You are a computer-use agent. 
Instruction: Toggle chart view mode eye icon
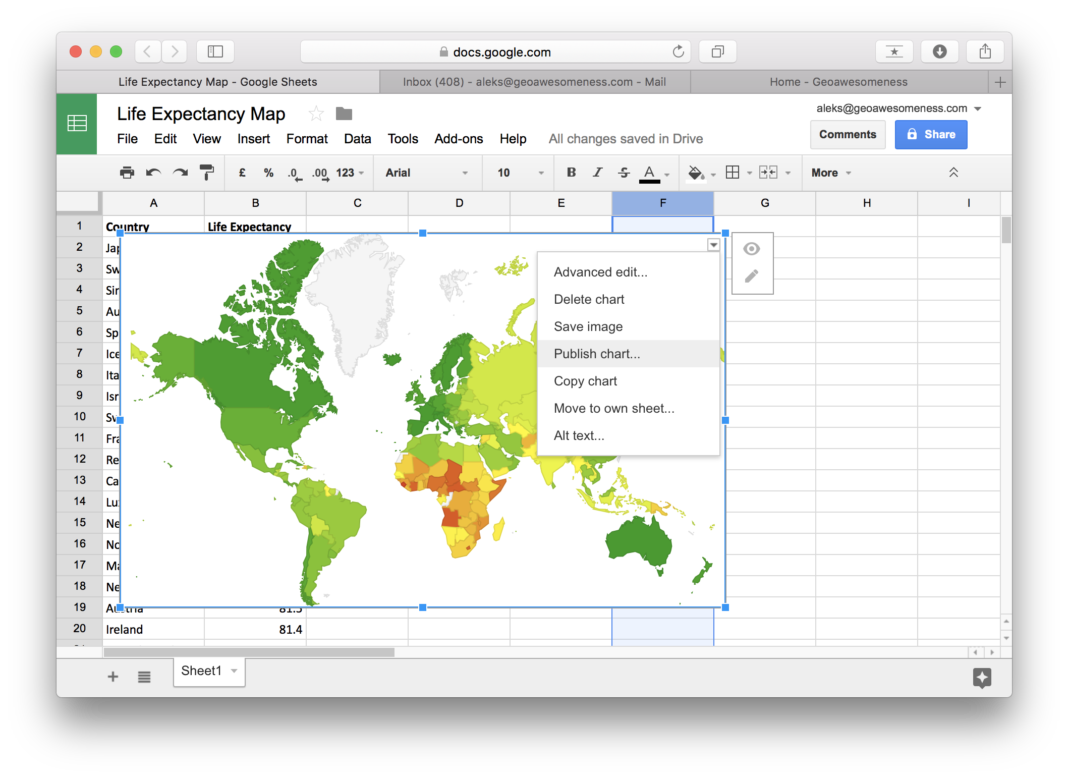pyautogui.click(x=752, y=249)
